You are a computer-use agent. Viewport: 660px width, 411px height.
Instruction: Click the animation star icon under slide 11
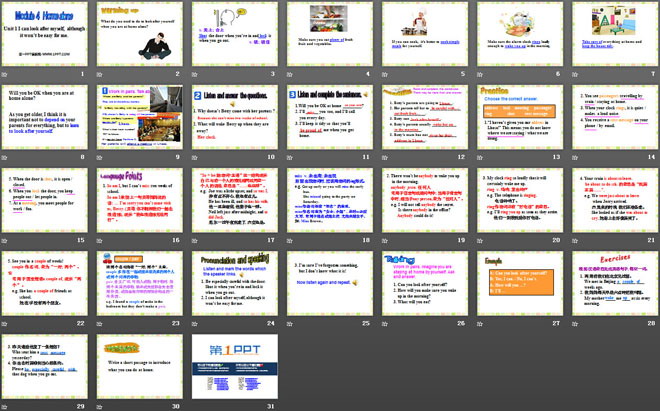coord(290,157)
